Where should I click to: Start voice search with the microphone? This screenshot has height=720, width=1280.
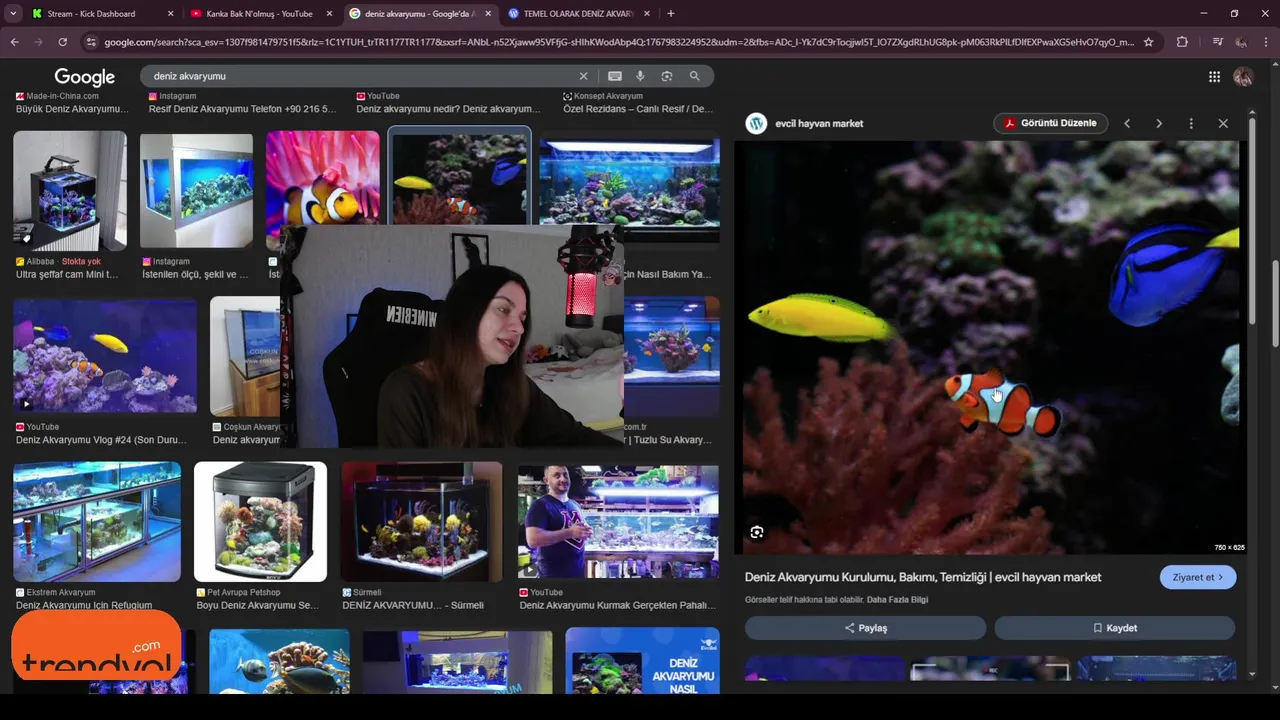[x=640, y=76]
